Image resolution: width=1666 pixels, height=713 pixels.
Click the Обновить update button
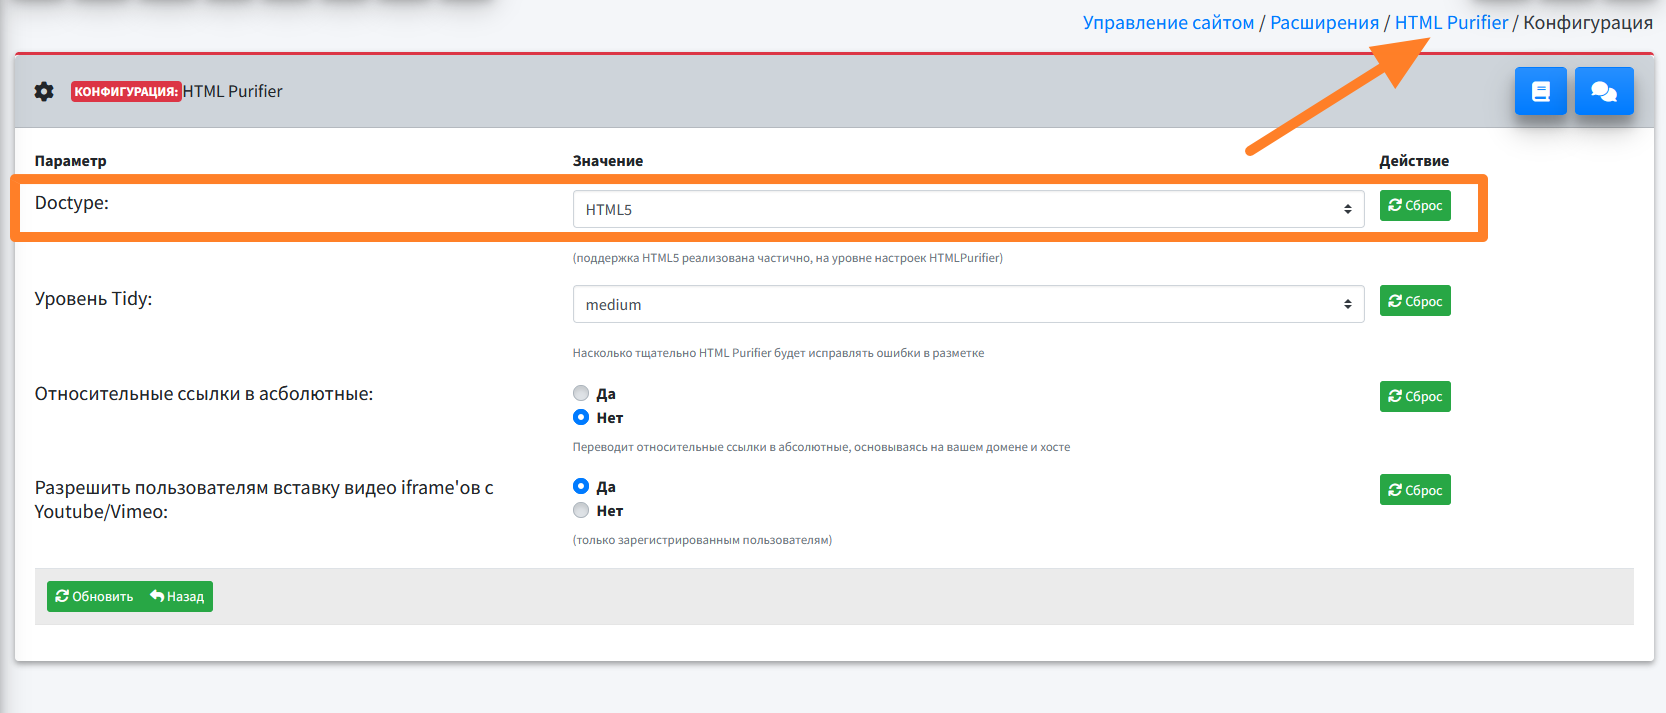coord(94,596)
